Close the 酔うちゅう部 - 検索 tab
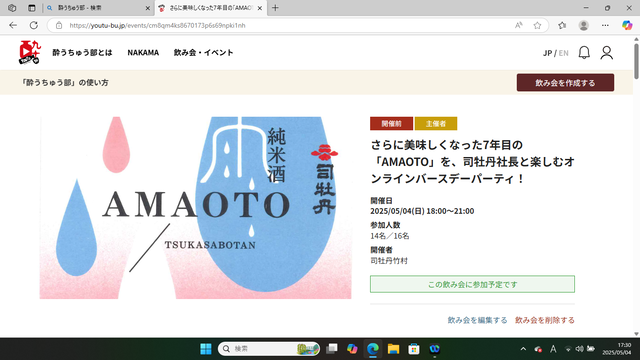The width and height of the screenshot is (640, 360). [148, 8]
